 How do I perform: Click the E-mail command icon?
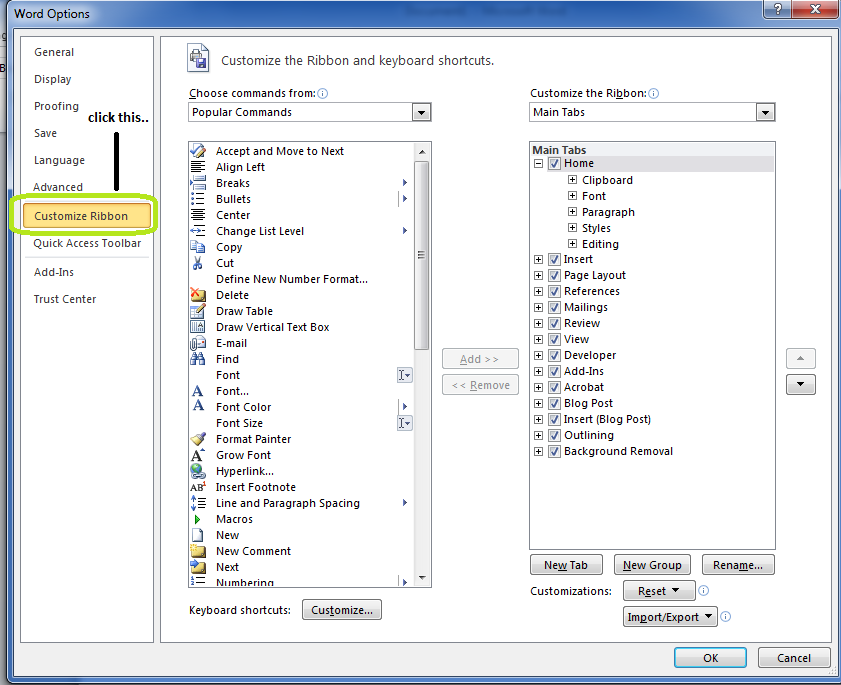(198, 343)
